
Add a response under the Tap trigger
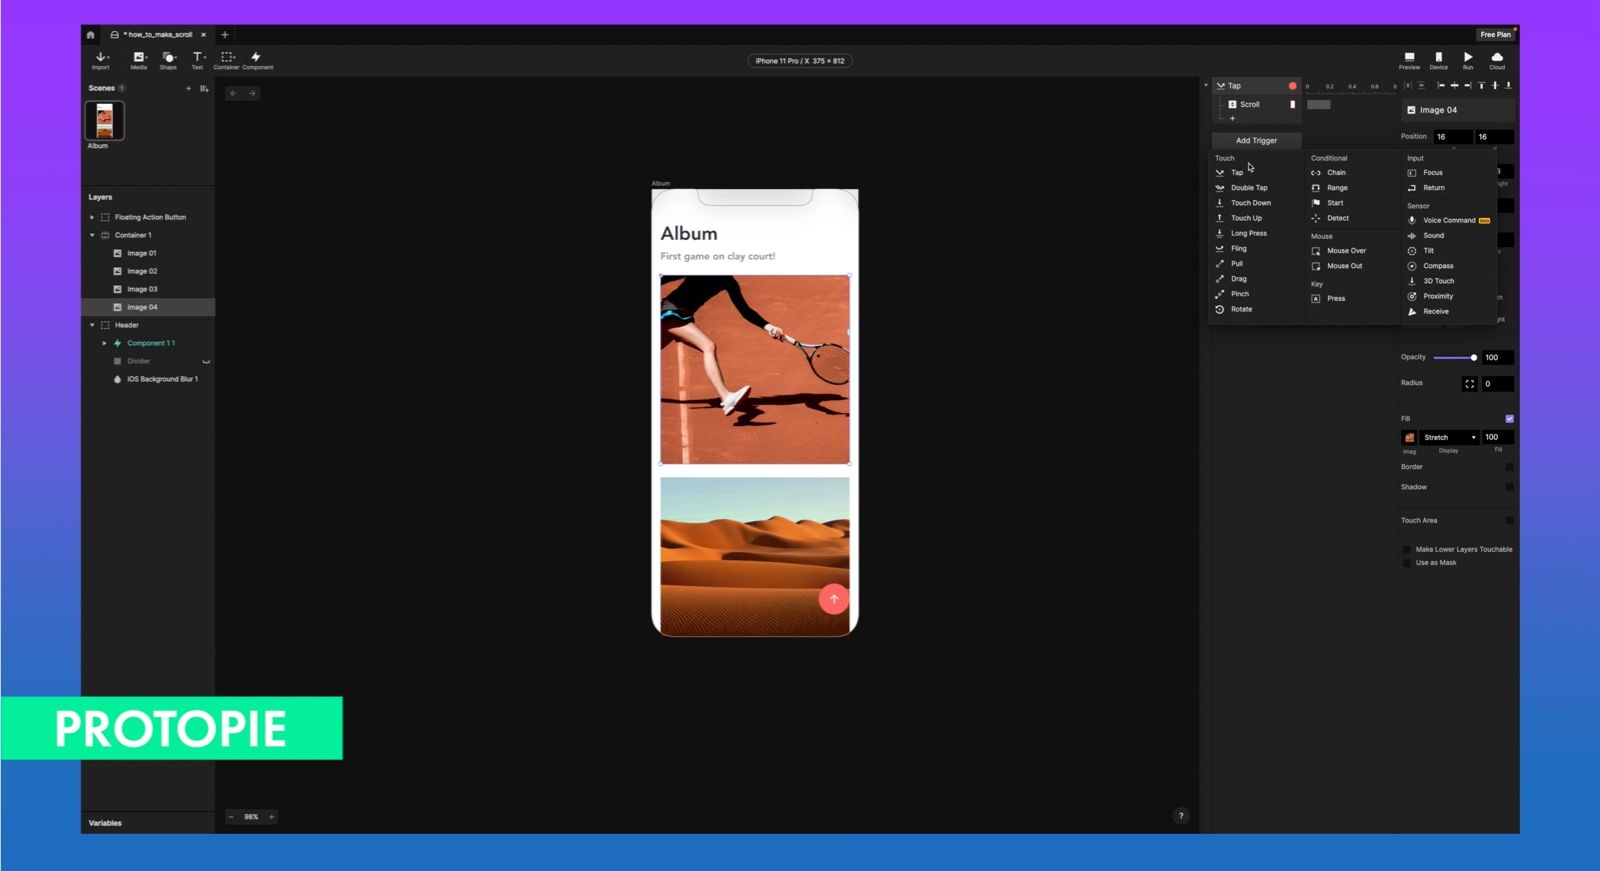[x=1232, y=118]
